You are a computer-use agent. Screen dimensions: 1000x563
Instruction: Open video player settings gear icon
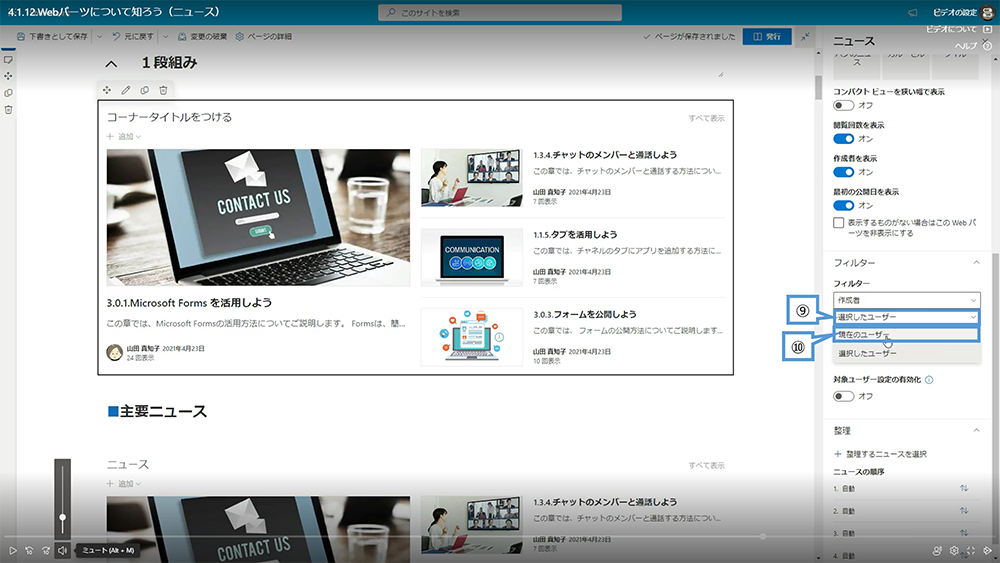(x=954, y=550)
